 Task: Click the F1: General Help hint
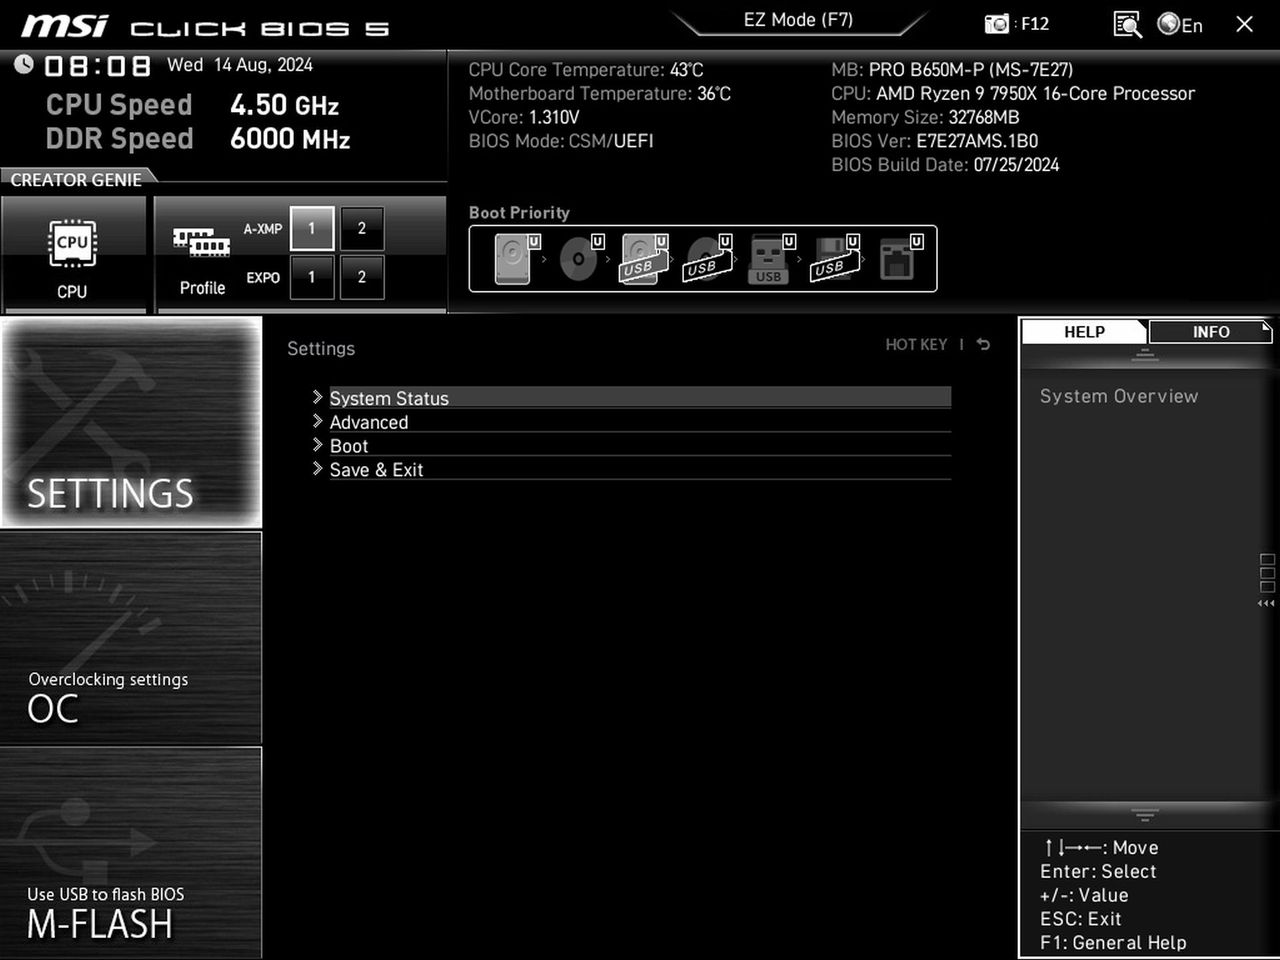pos(1113,943)
